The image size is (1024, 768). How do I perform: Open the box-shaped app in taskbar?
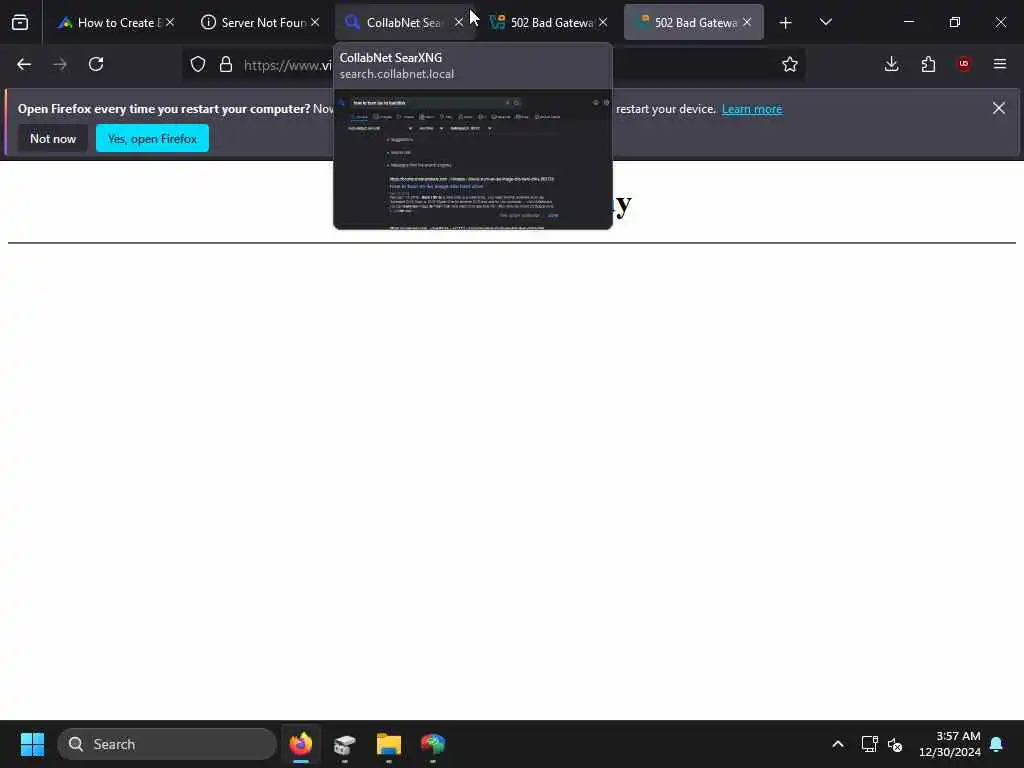pyautogui.click(x=345, y=744)
